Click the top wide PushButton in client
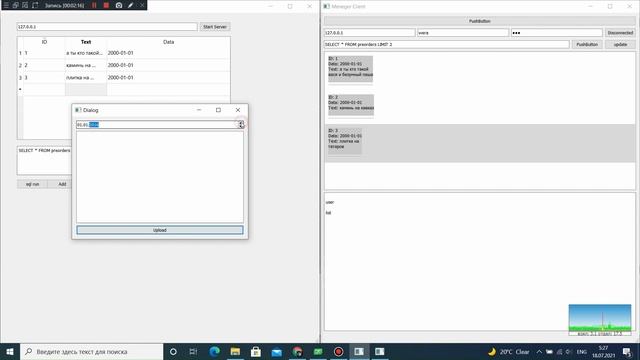Viewport: 640px width, 360px height. click(480, 21)
